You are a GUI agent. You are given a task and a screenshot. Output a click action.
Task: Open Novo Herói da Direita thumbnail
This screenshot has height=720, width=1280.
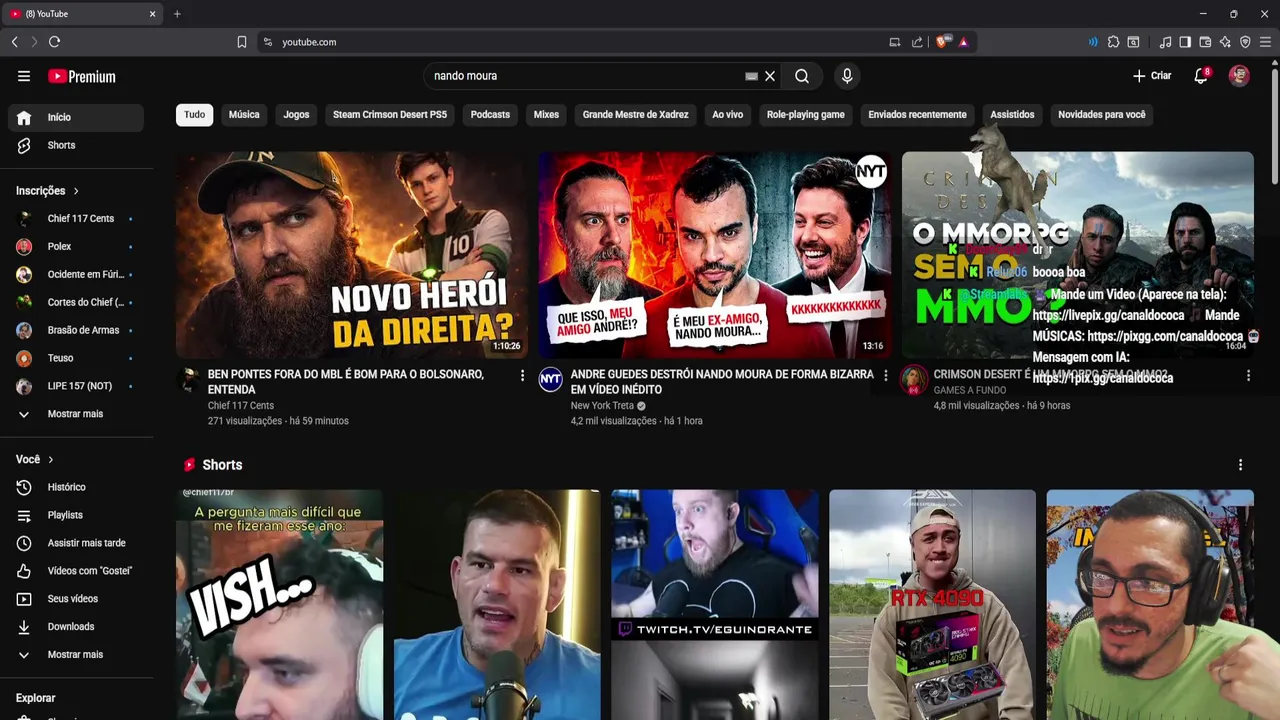(352, 255)
